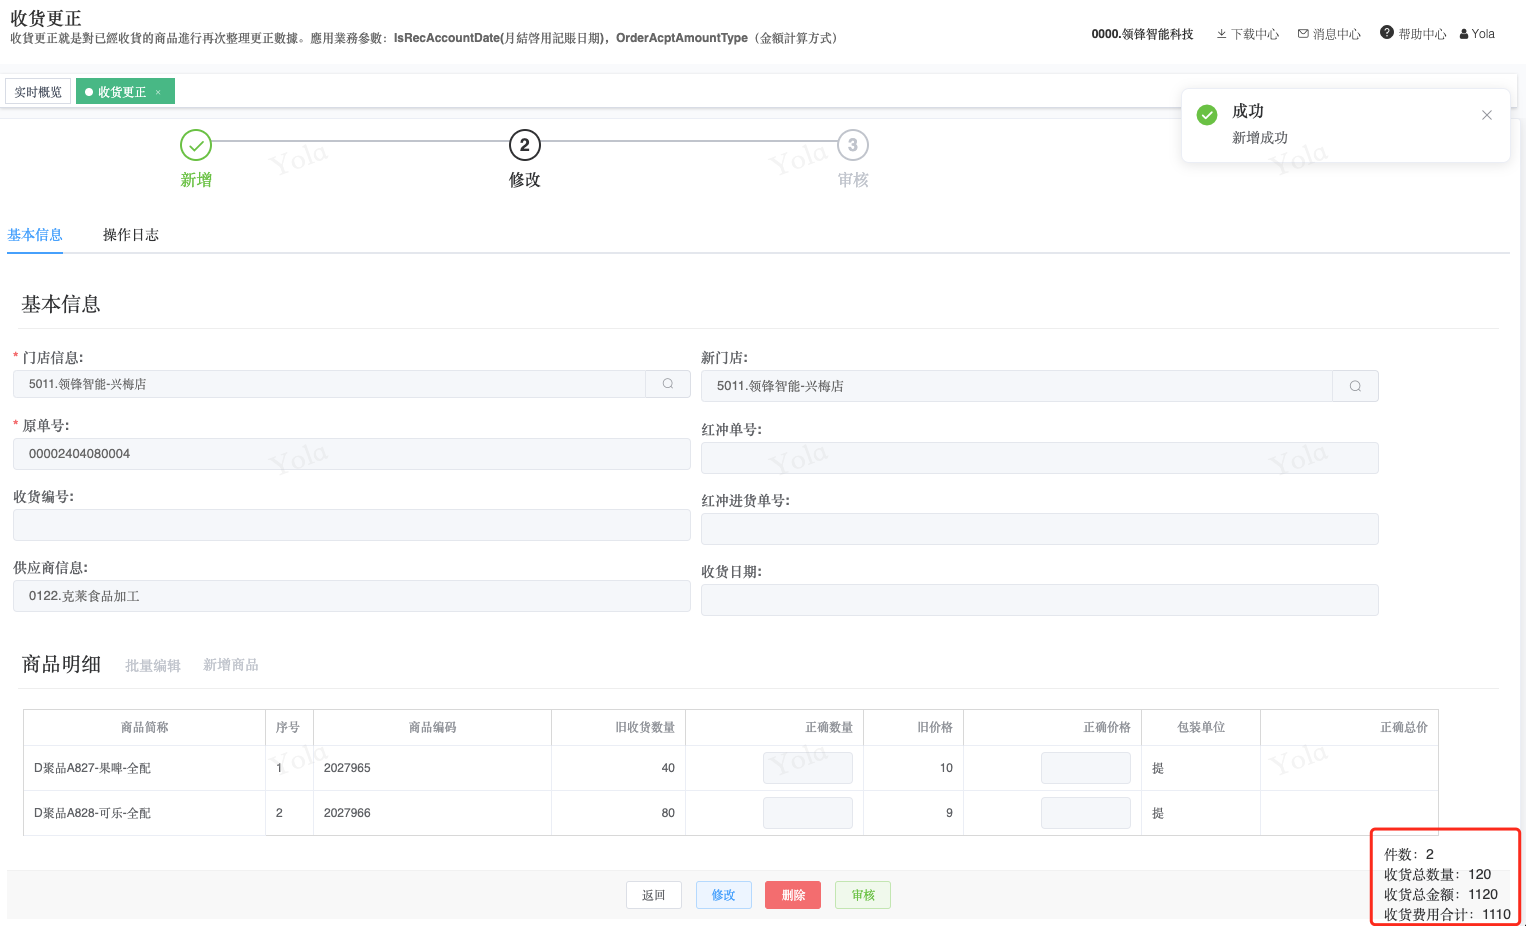Focus the 供应商信息 input field
The height and width of the screenshot is (926, 1526).
(x=352, y=596)
